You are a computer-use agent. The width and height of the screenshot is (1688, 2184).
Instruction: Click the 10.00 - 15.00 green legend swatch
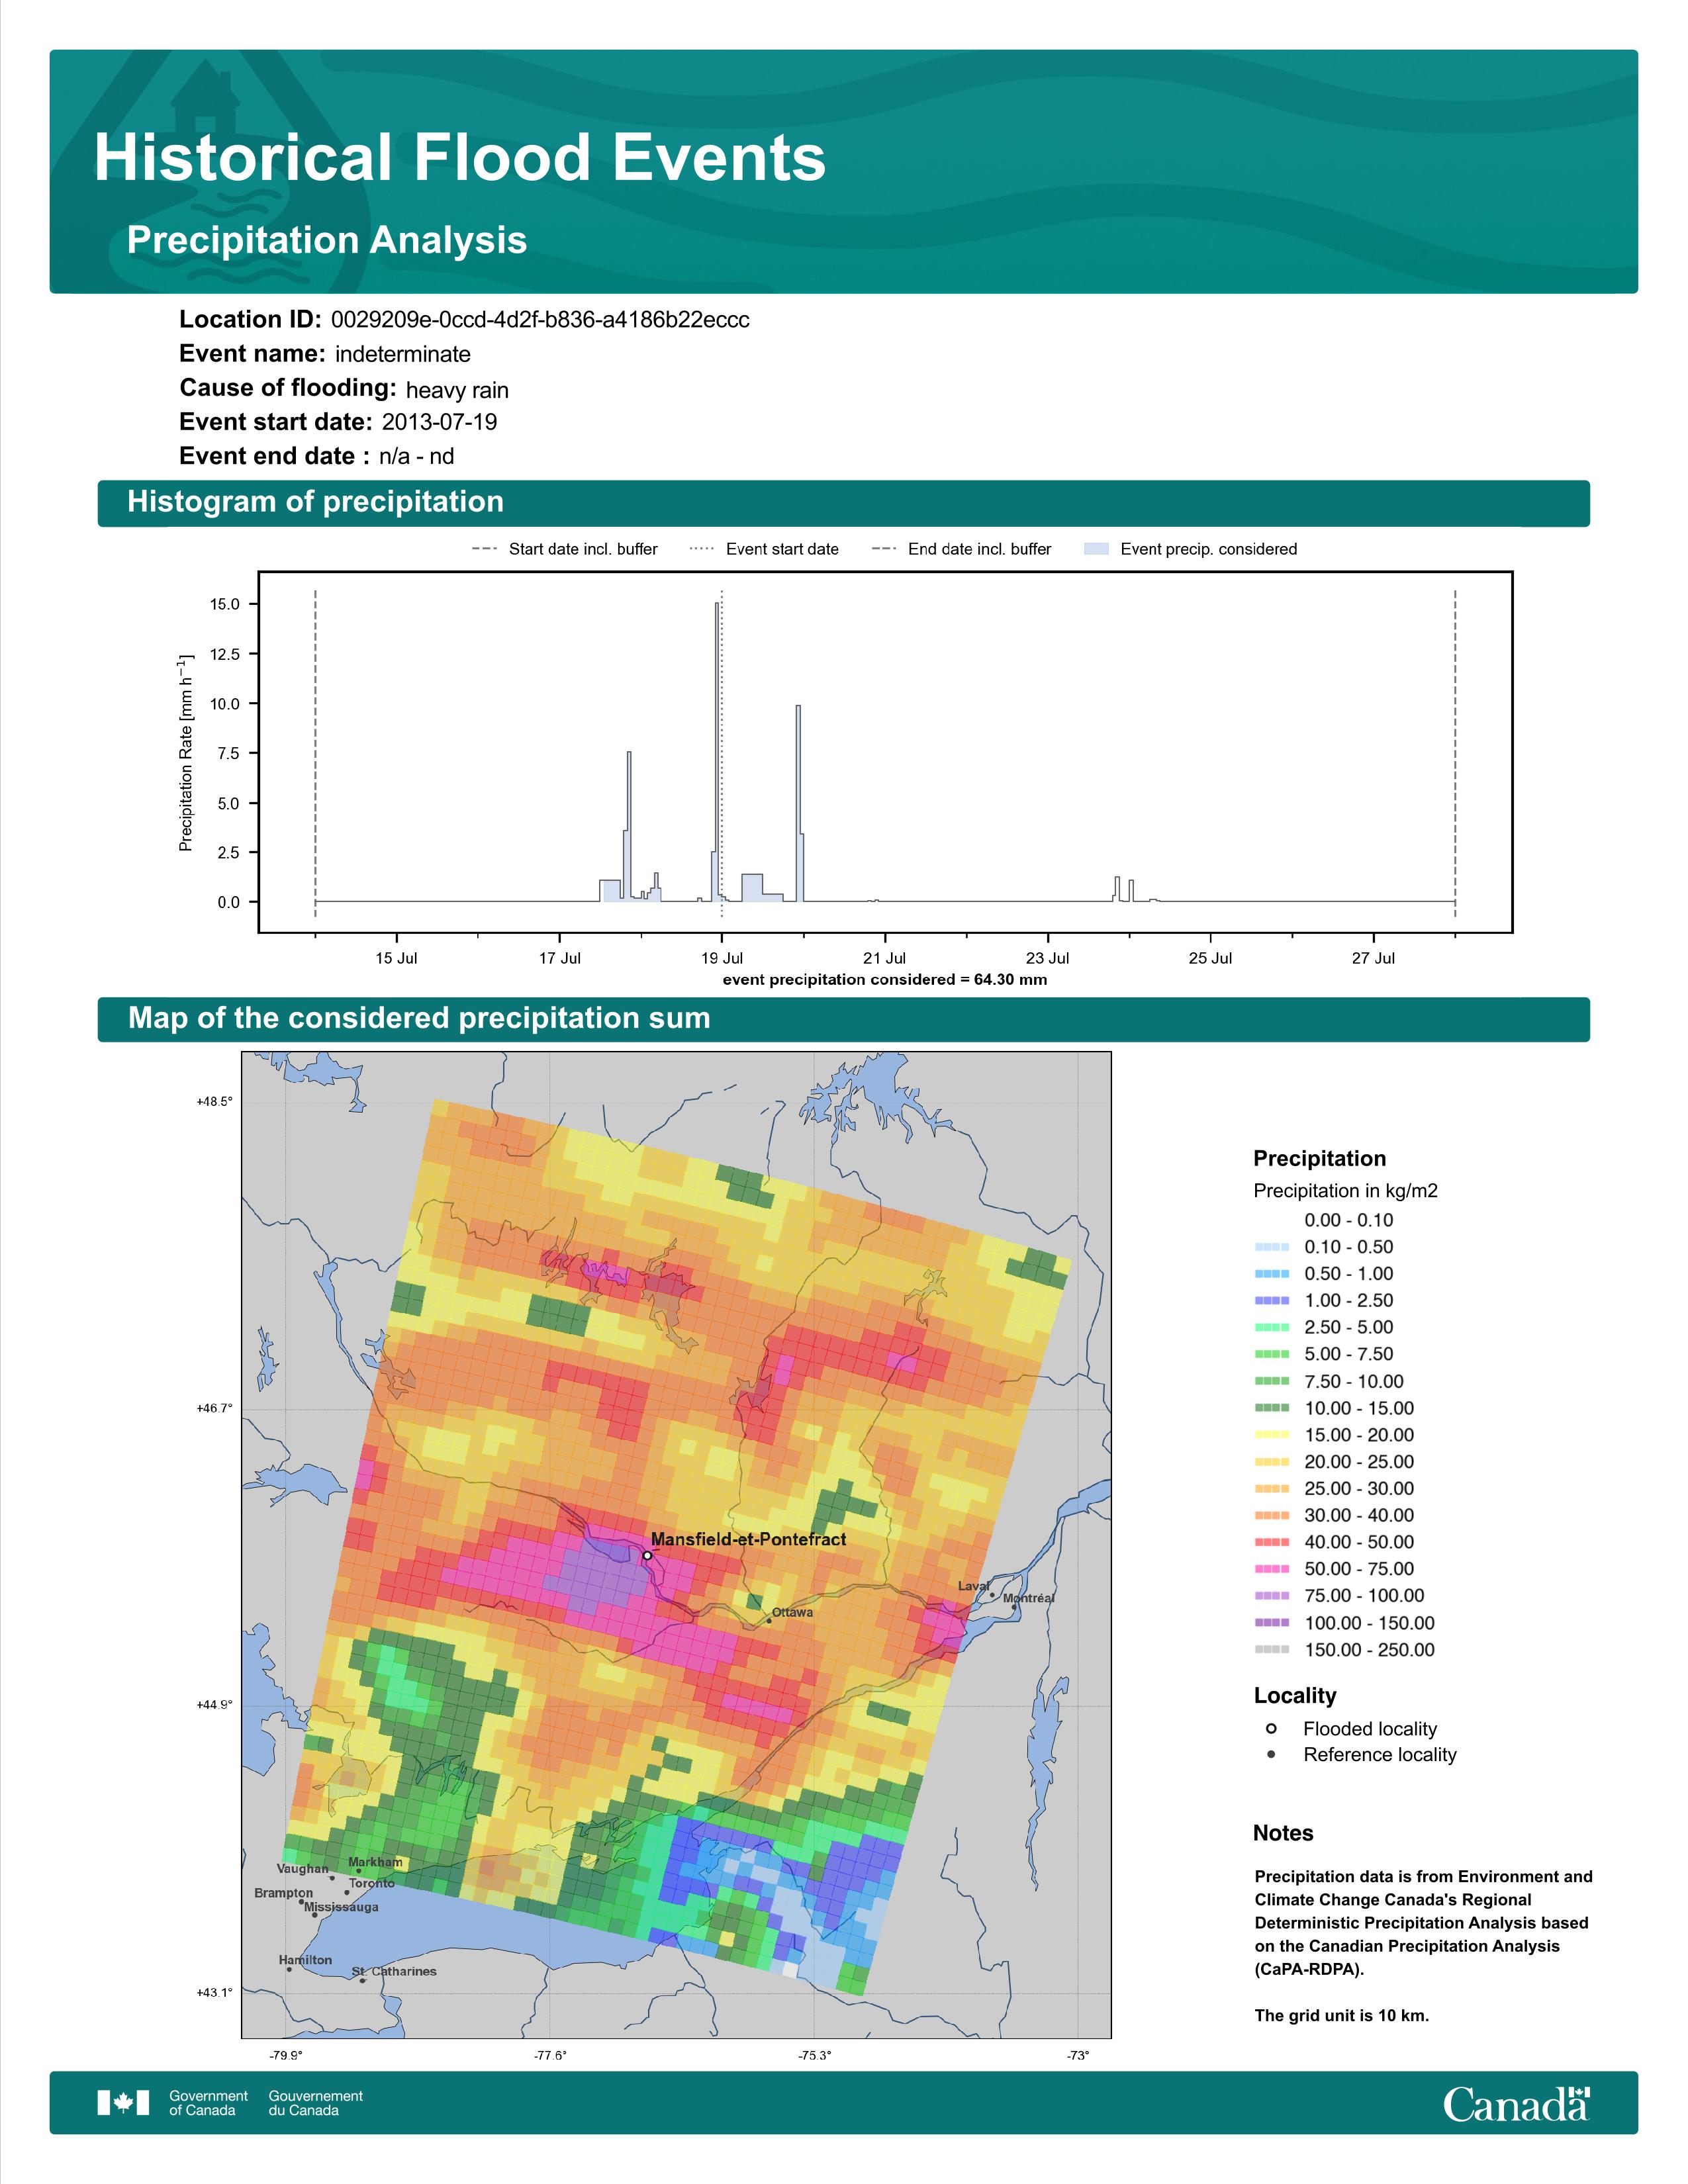pyautogui.click(x=1271, y=1408)
